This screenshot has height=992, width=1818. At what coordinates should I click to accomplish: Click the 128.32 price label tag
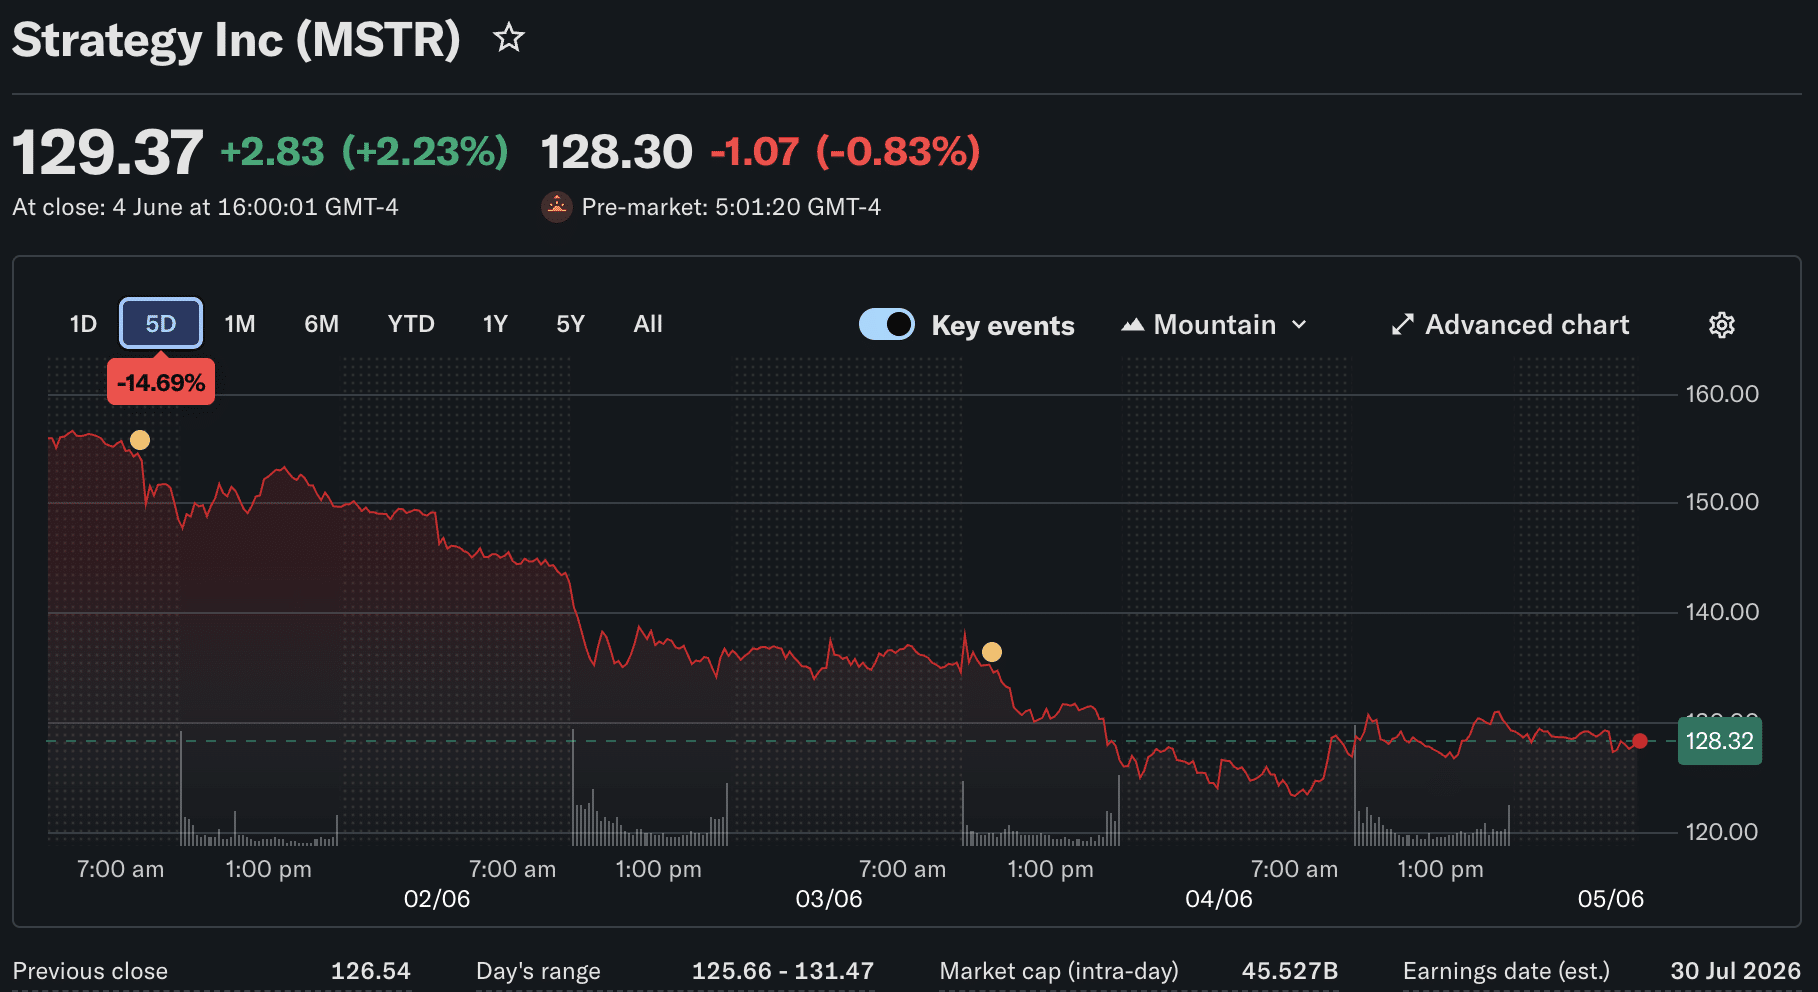pos(1719,741)
